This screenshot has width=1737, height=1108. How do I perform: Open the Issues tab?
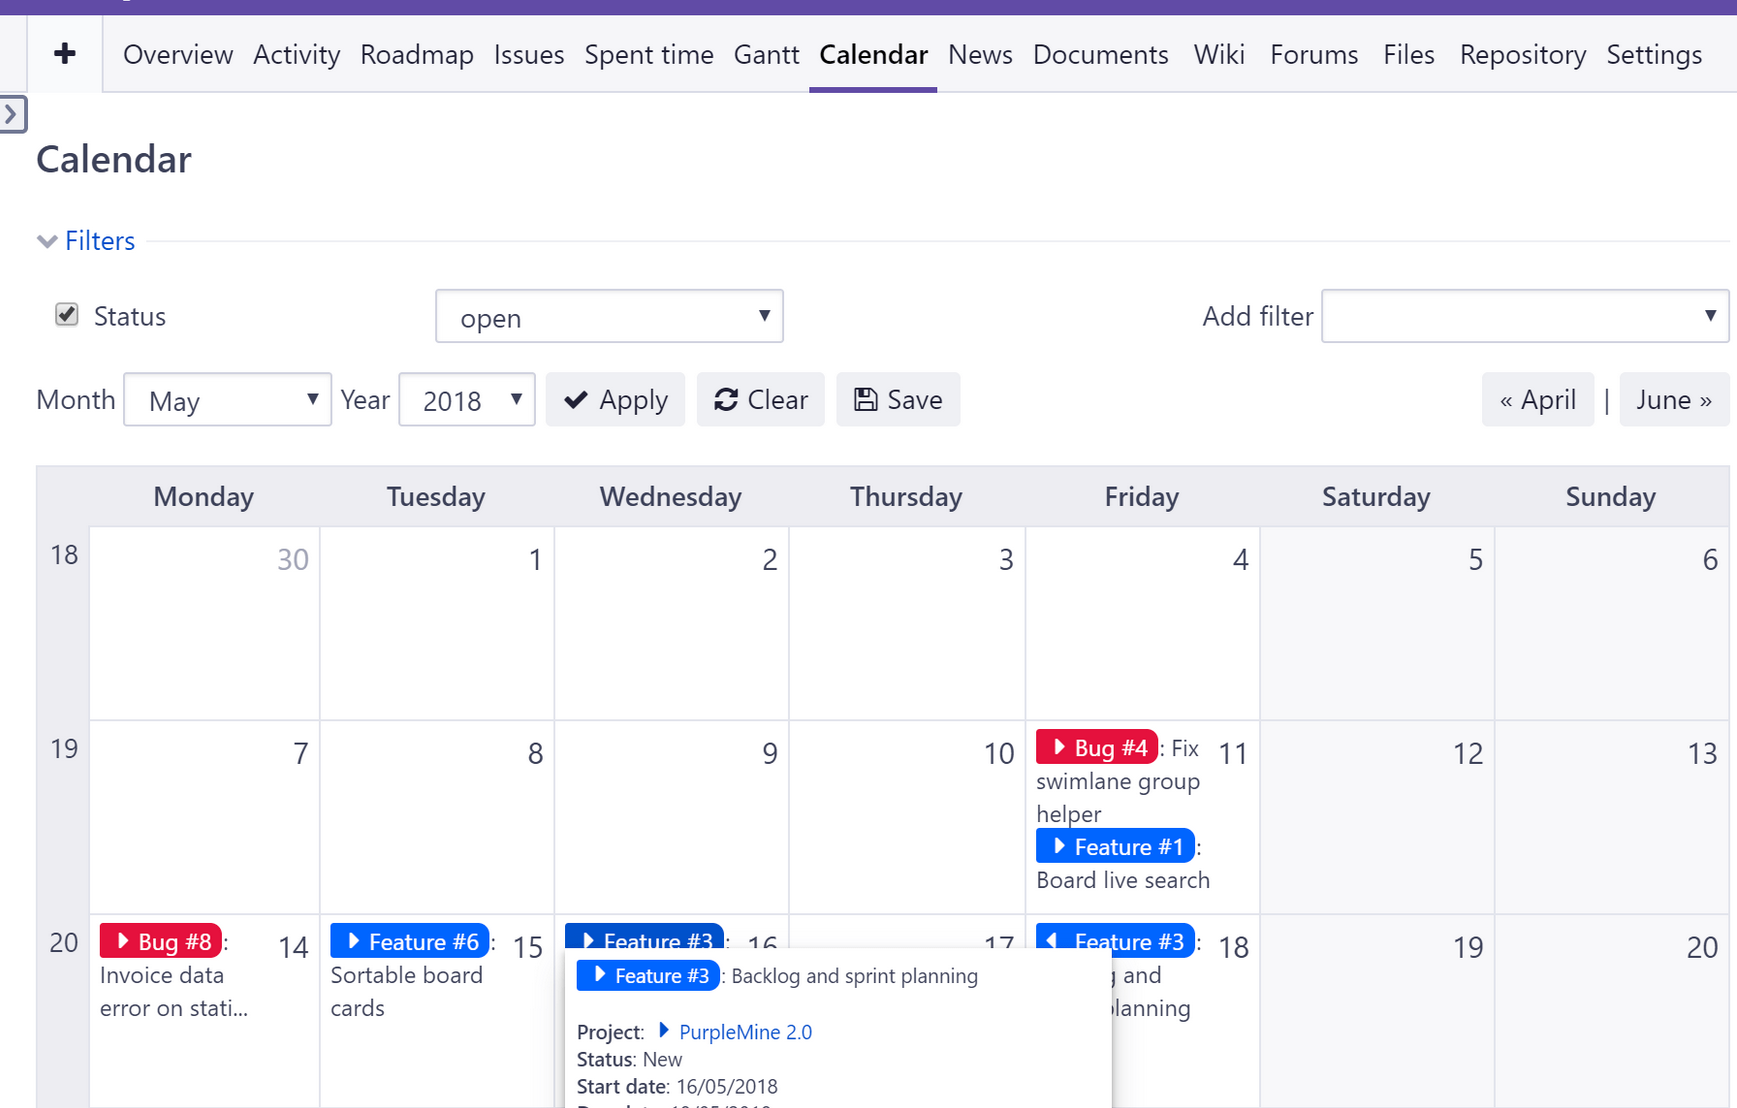[528, 54]
